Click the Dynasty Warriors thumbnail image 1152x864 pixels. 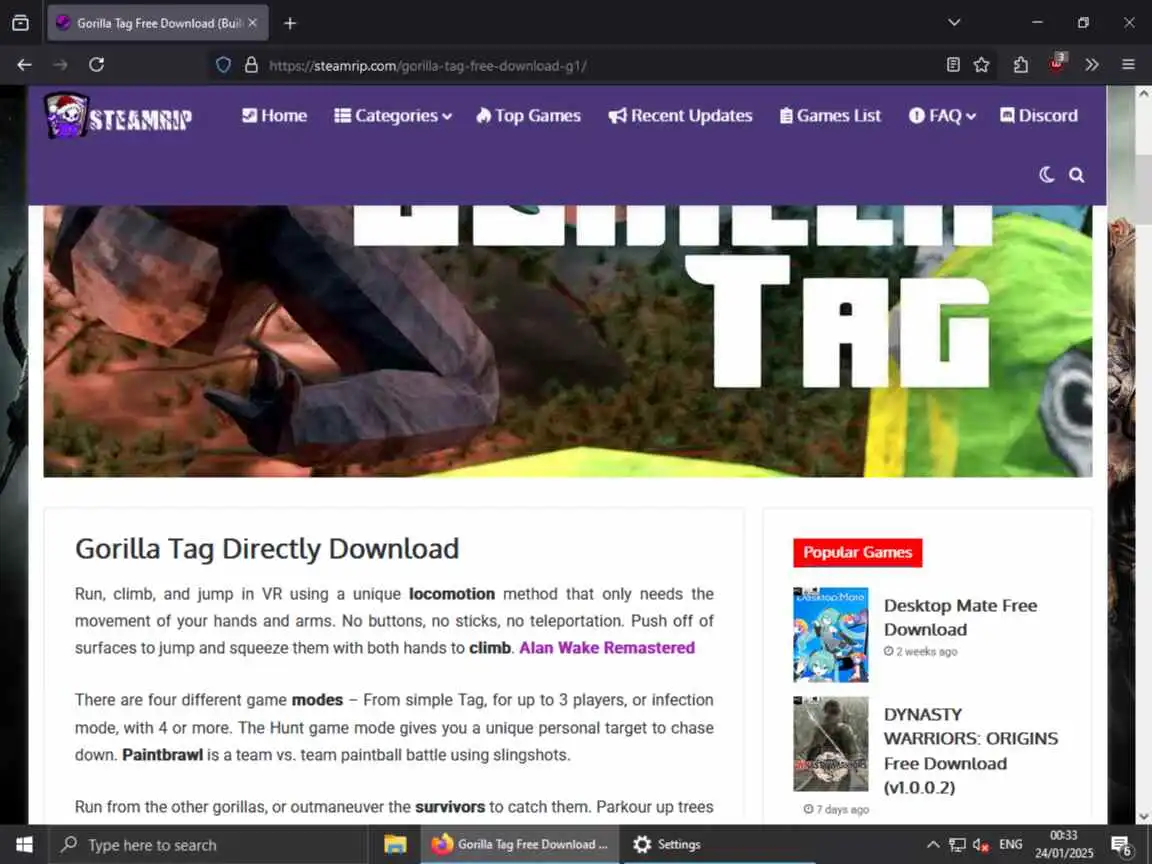click(831, 744)
